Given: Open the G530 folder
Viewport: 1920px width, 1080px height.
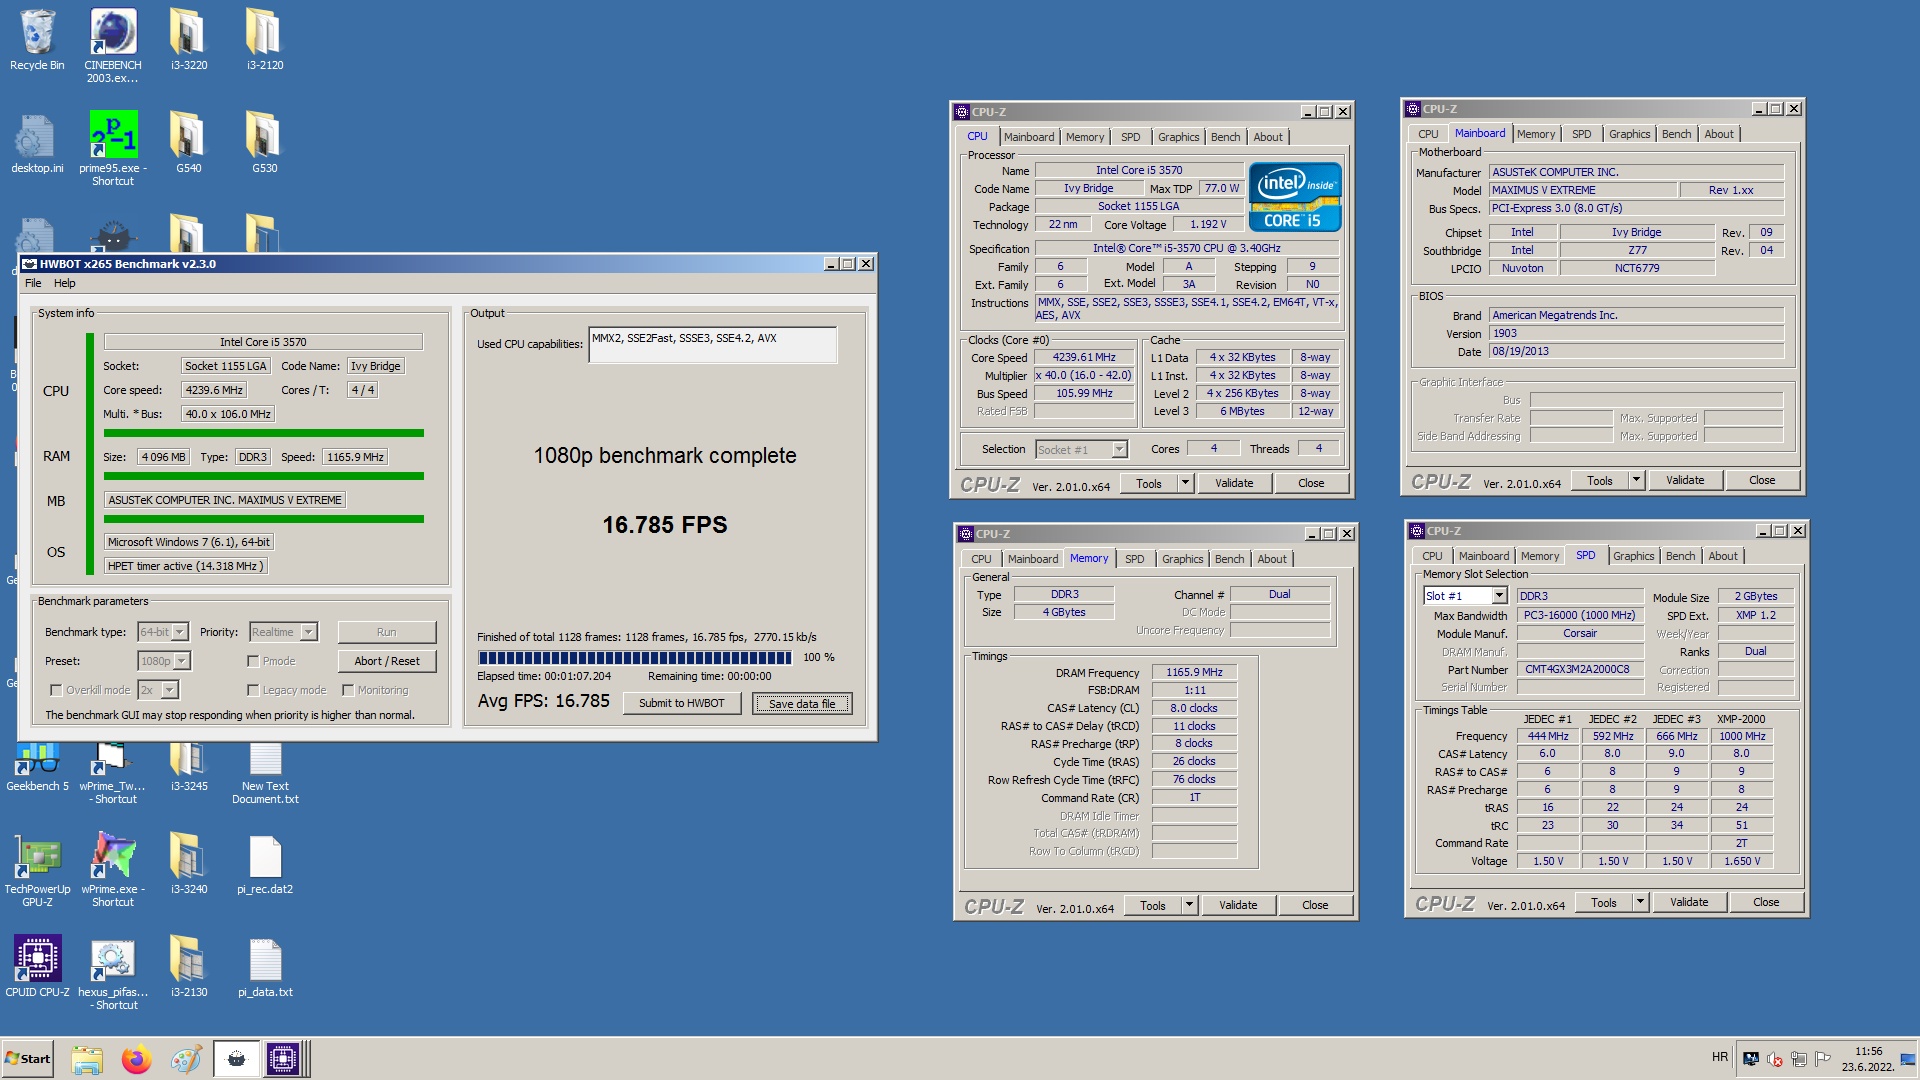Looking at the screenshot, I should (x=265, y=143).
